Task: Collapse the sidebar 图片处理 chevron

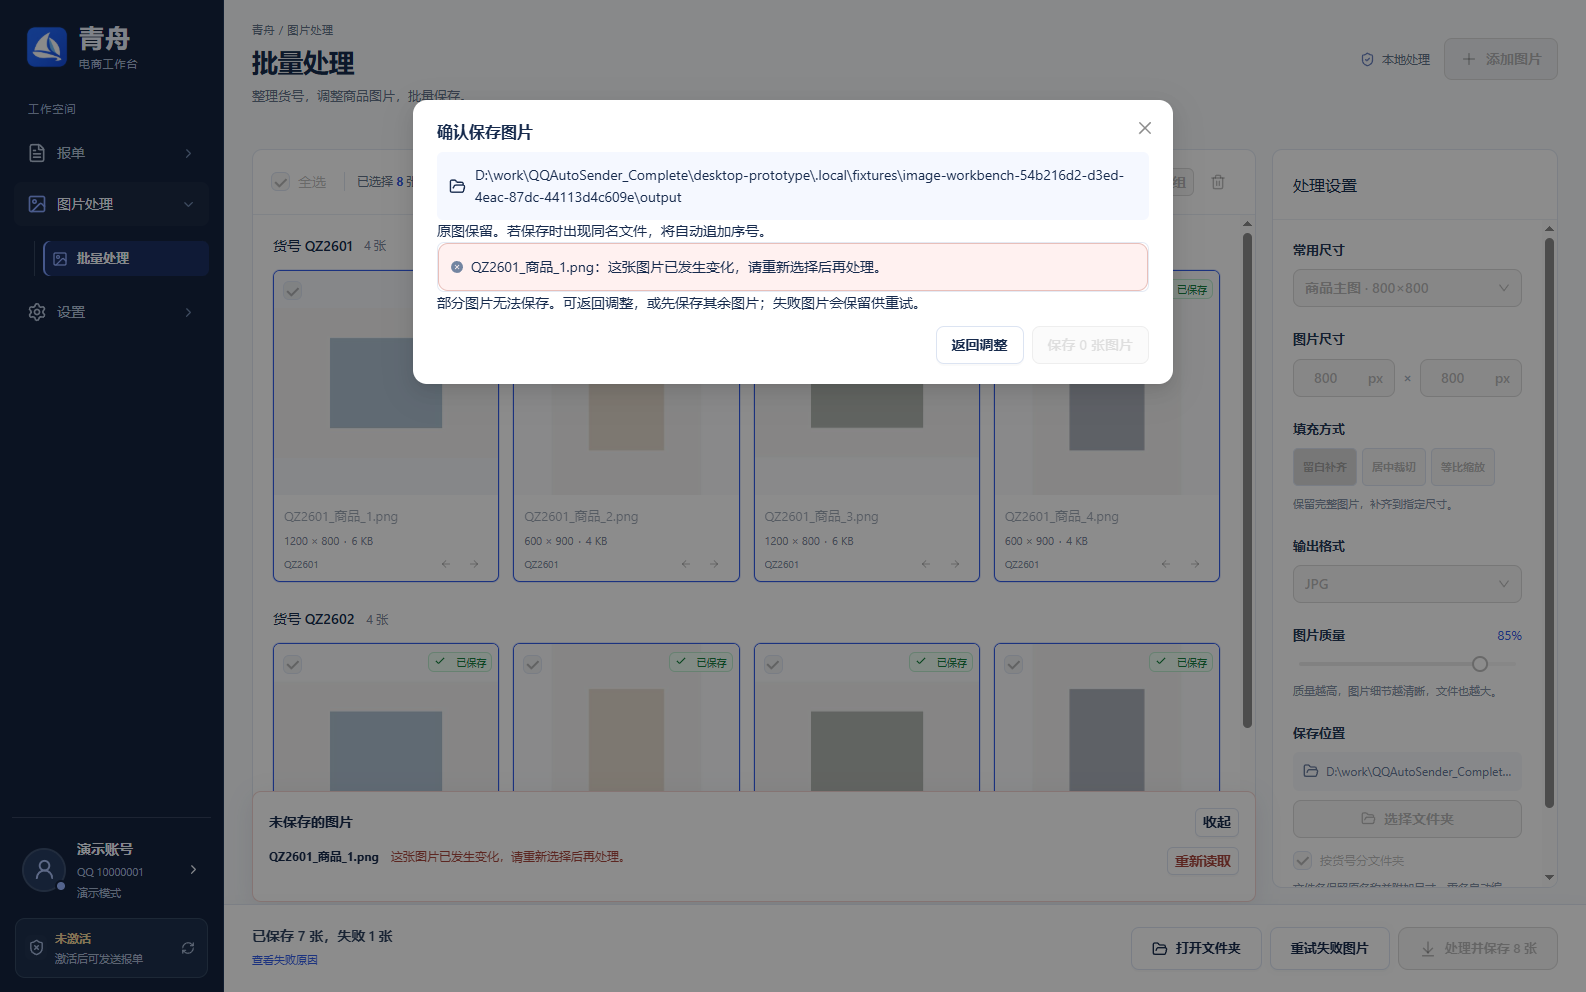Action: click(189, 204)
